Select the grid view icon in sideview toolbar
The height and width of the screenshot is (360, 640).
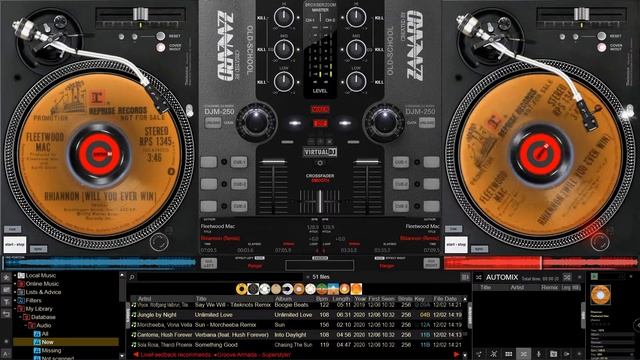point(509,354)
